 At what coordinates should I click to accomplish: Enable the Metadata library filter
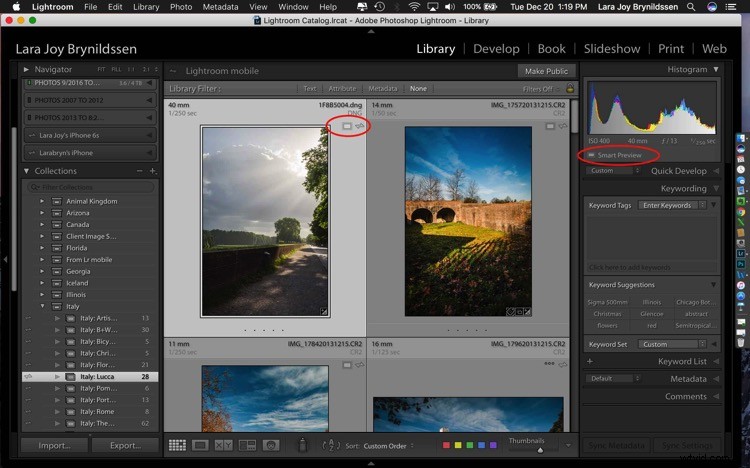[x=383, y=89]
